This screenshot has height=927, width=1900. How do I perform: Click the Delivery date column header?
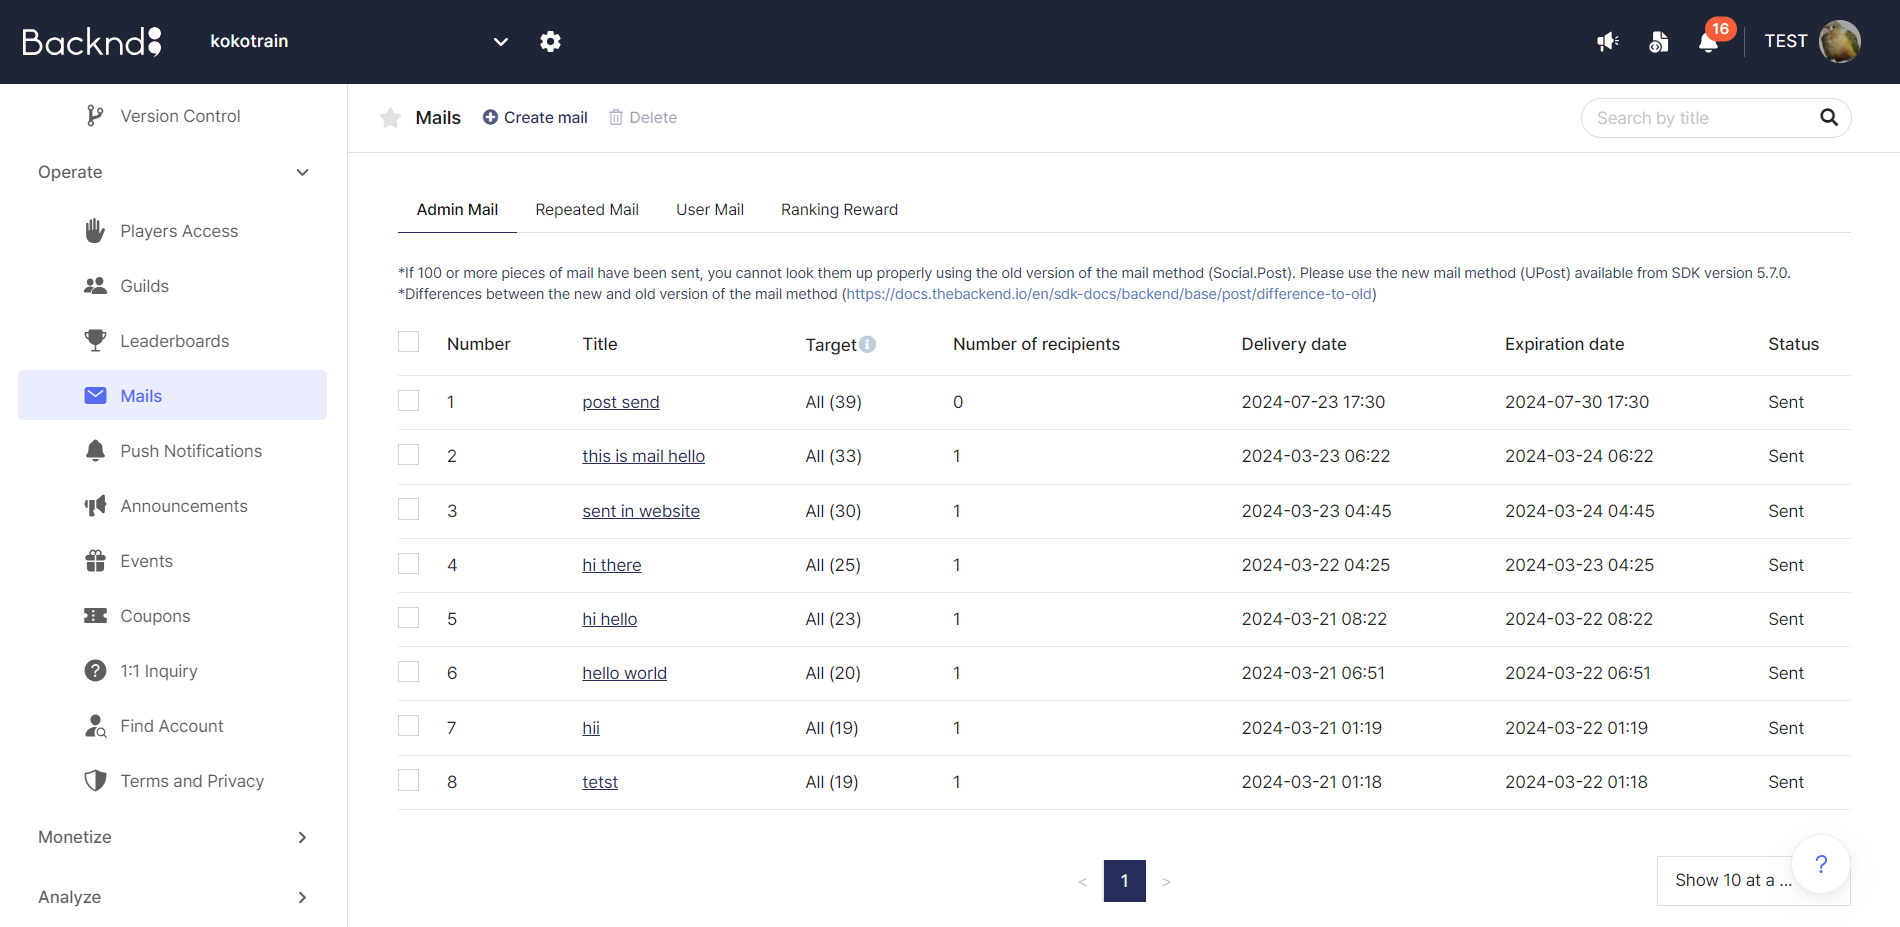(x=1294, y=344)
